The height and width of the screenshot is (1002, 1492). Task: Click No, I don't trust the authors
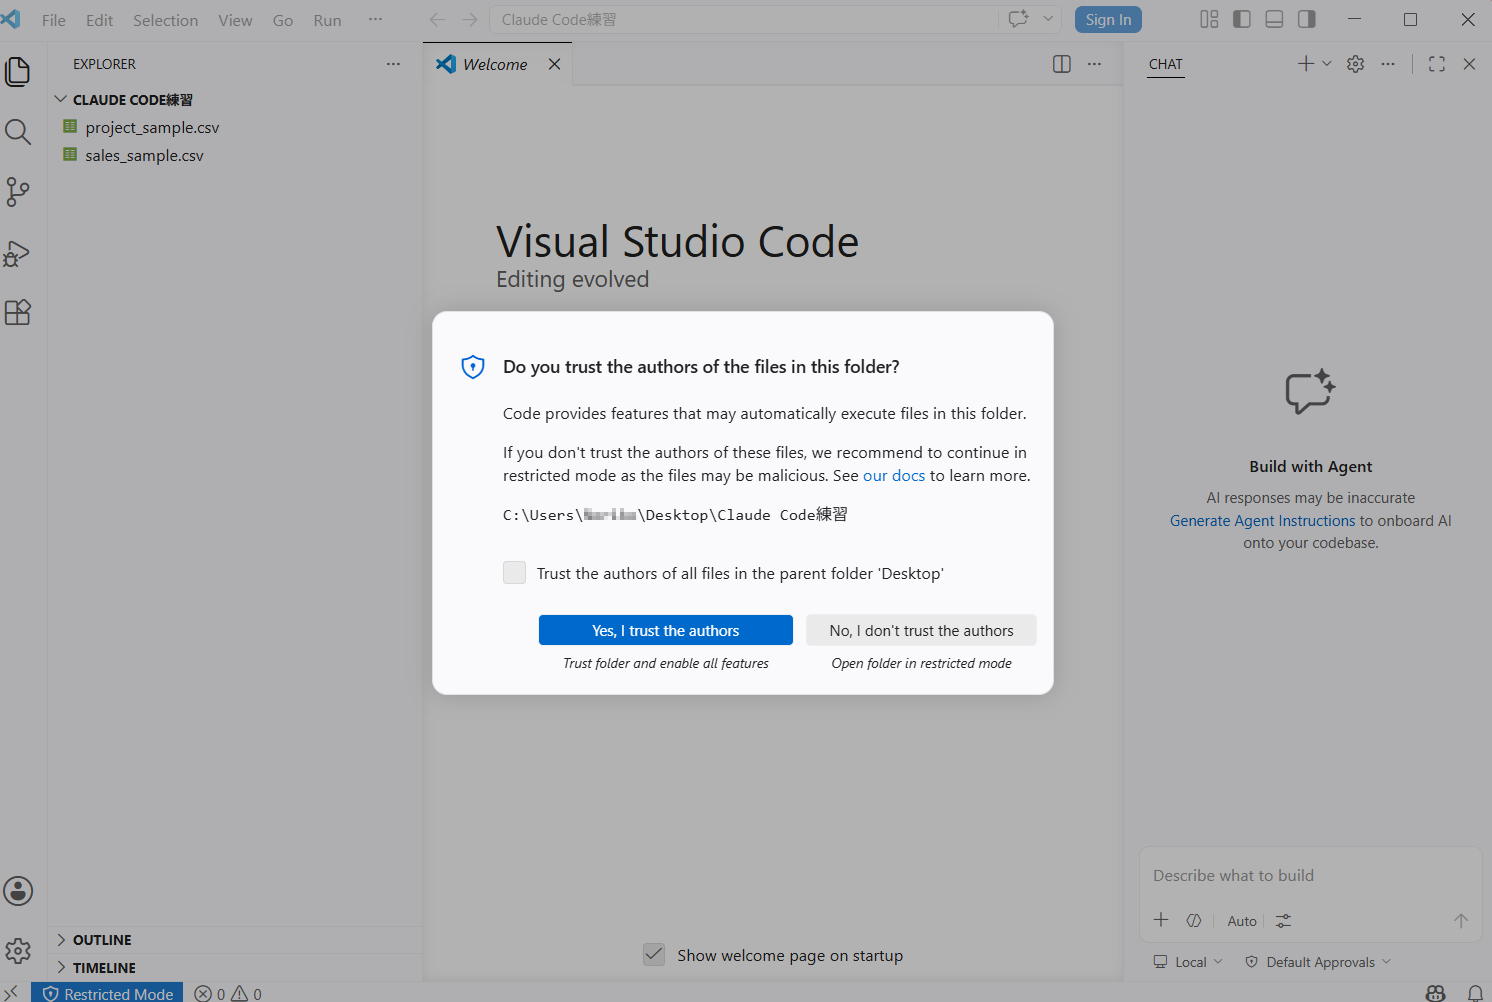921,630
